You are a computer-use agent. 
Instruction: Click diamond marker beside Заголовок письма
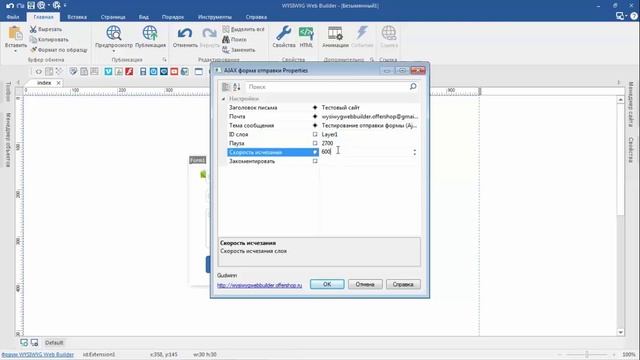[315, 107]
